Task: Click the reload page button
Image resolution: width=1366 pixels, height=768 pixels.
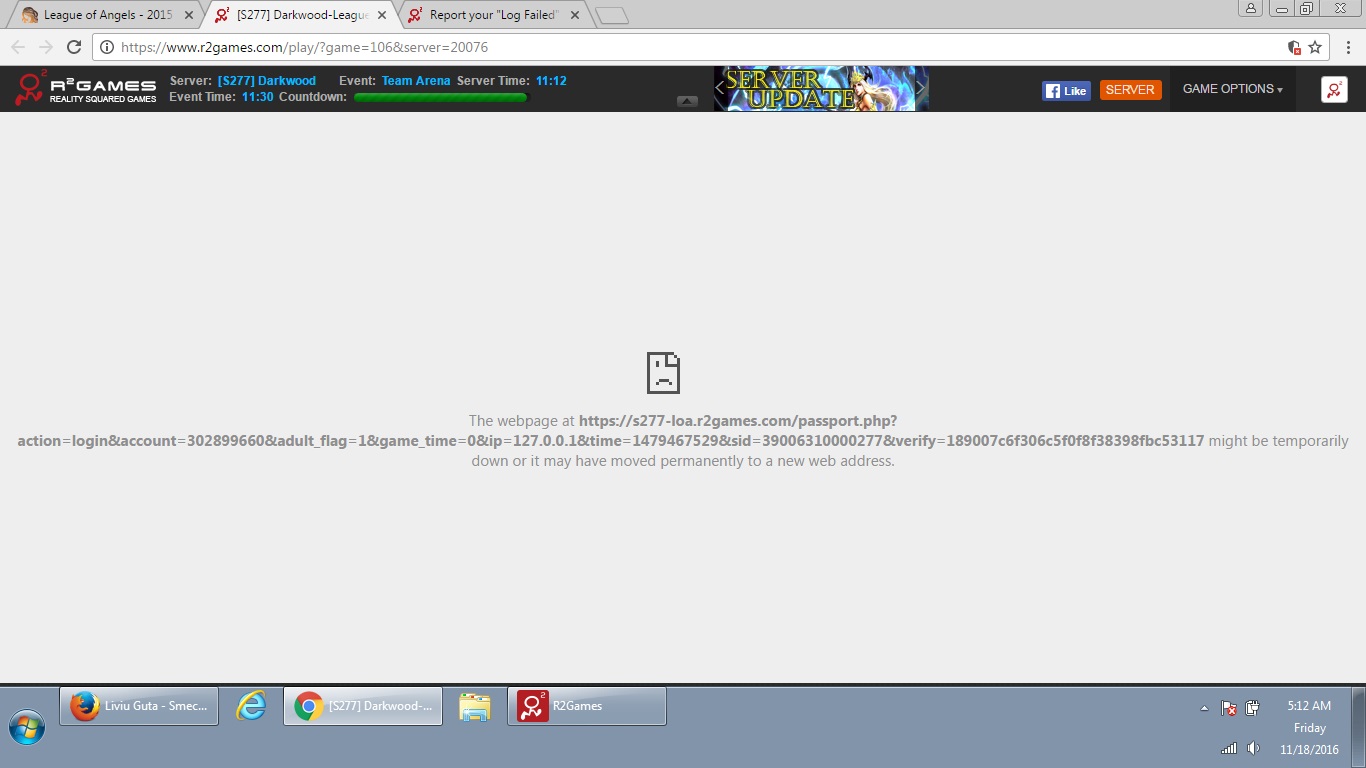Action: 73,47
